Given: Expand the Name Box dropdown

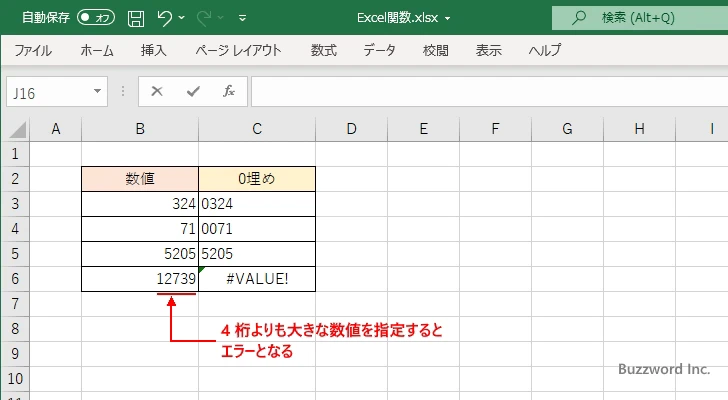Looking at the screenshot, I should (97, 91).
